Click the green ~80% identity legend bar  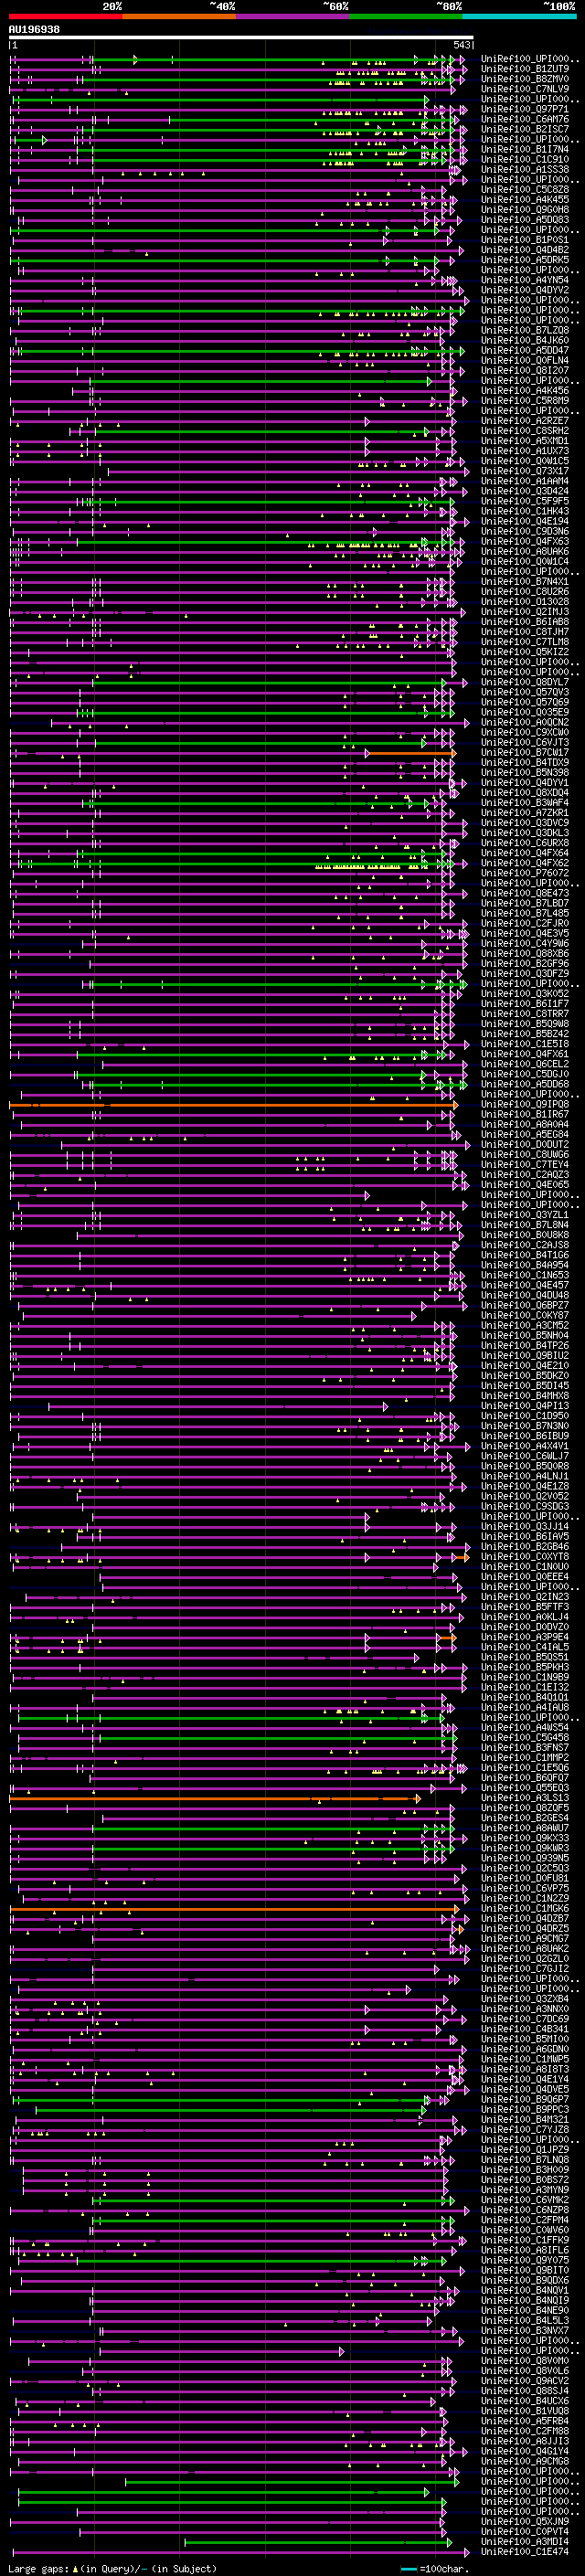406,17
